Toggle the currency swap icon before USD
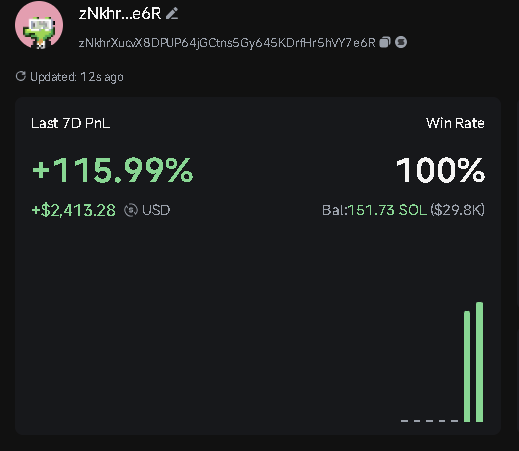Screen dimensions: 519x451 [x=131, y=210]
